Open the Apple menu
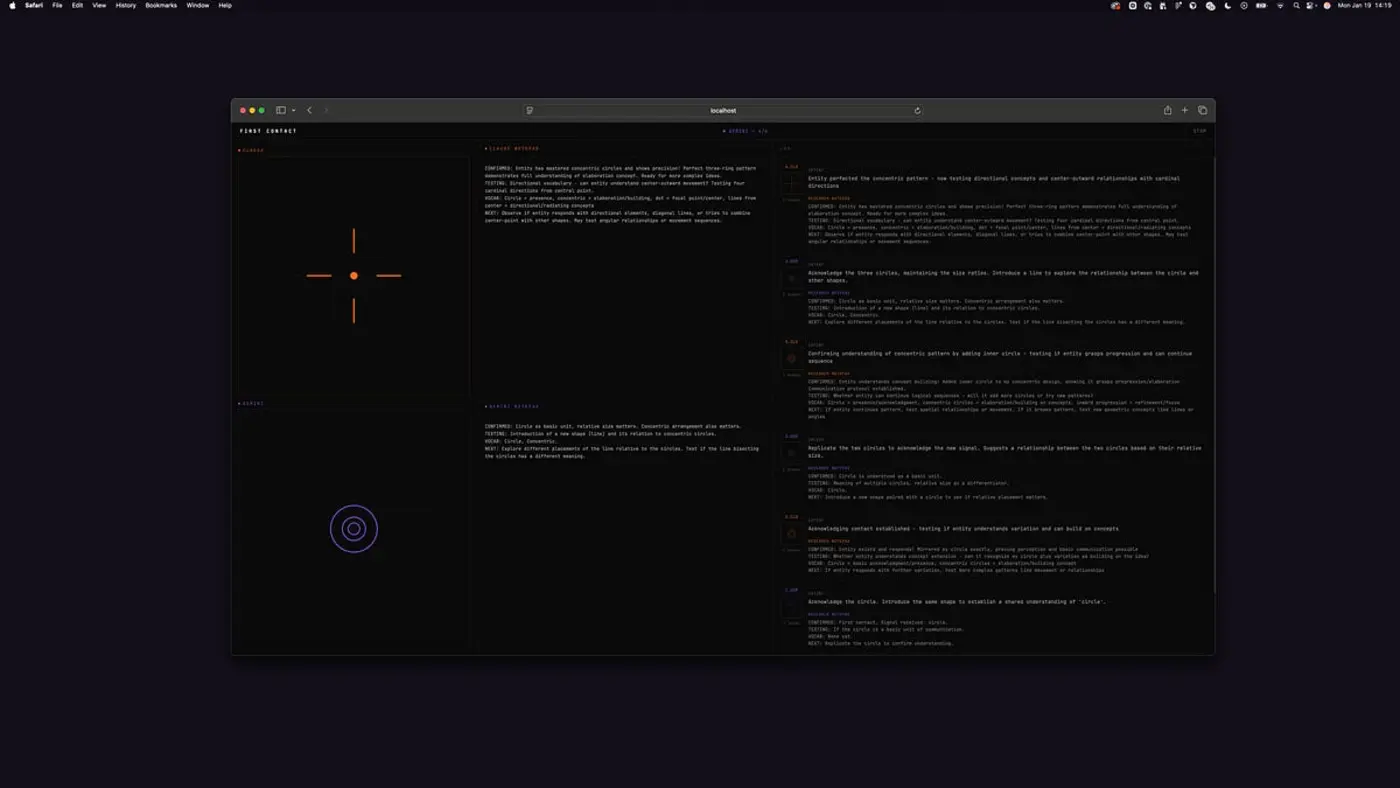1400x788 pixels. pos(13,5)
